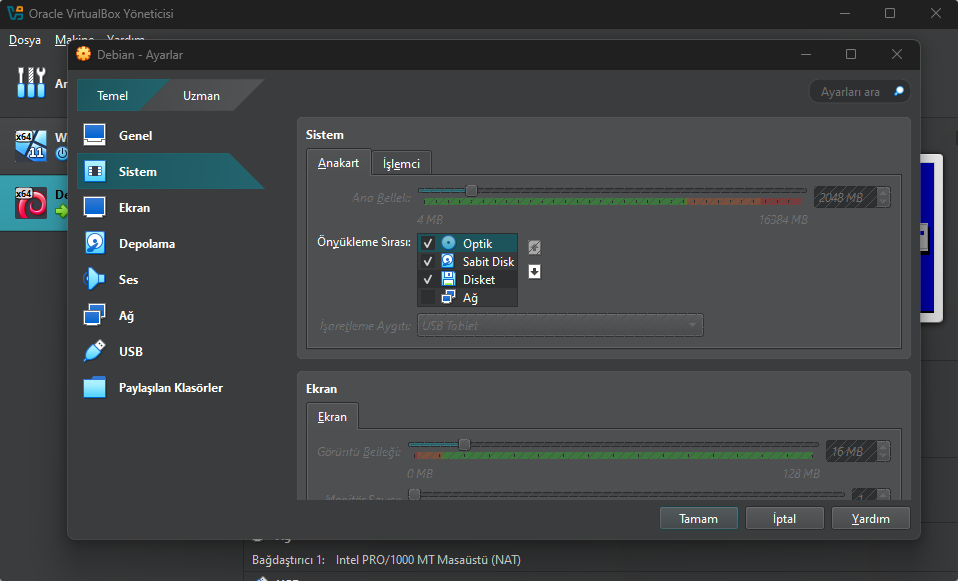Image resolution: width=958 pixels, height=581 pixels.
Task: Switch to Uzman expert mode tab
Action: click(201, 96)
